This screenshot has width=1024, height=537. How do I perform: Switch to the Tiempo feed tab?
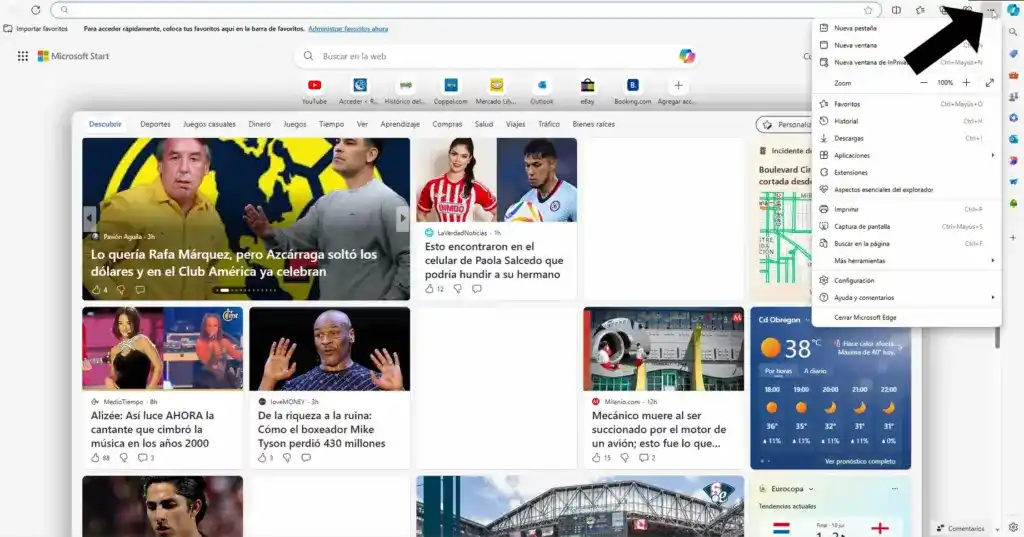331,124
